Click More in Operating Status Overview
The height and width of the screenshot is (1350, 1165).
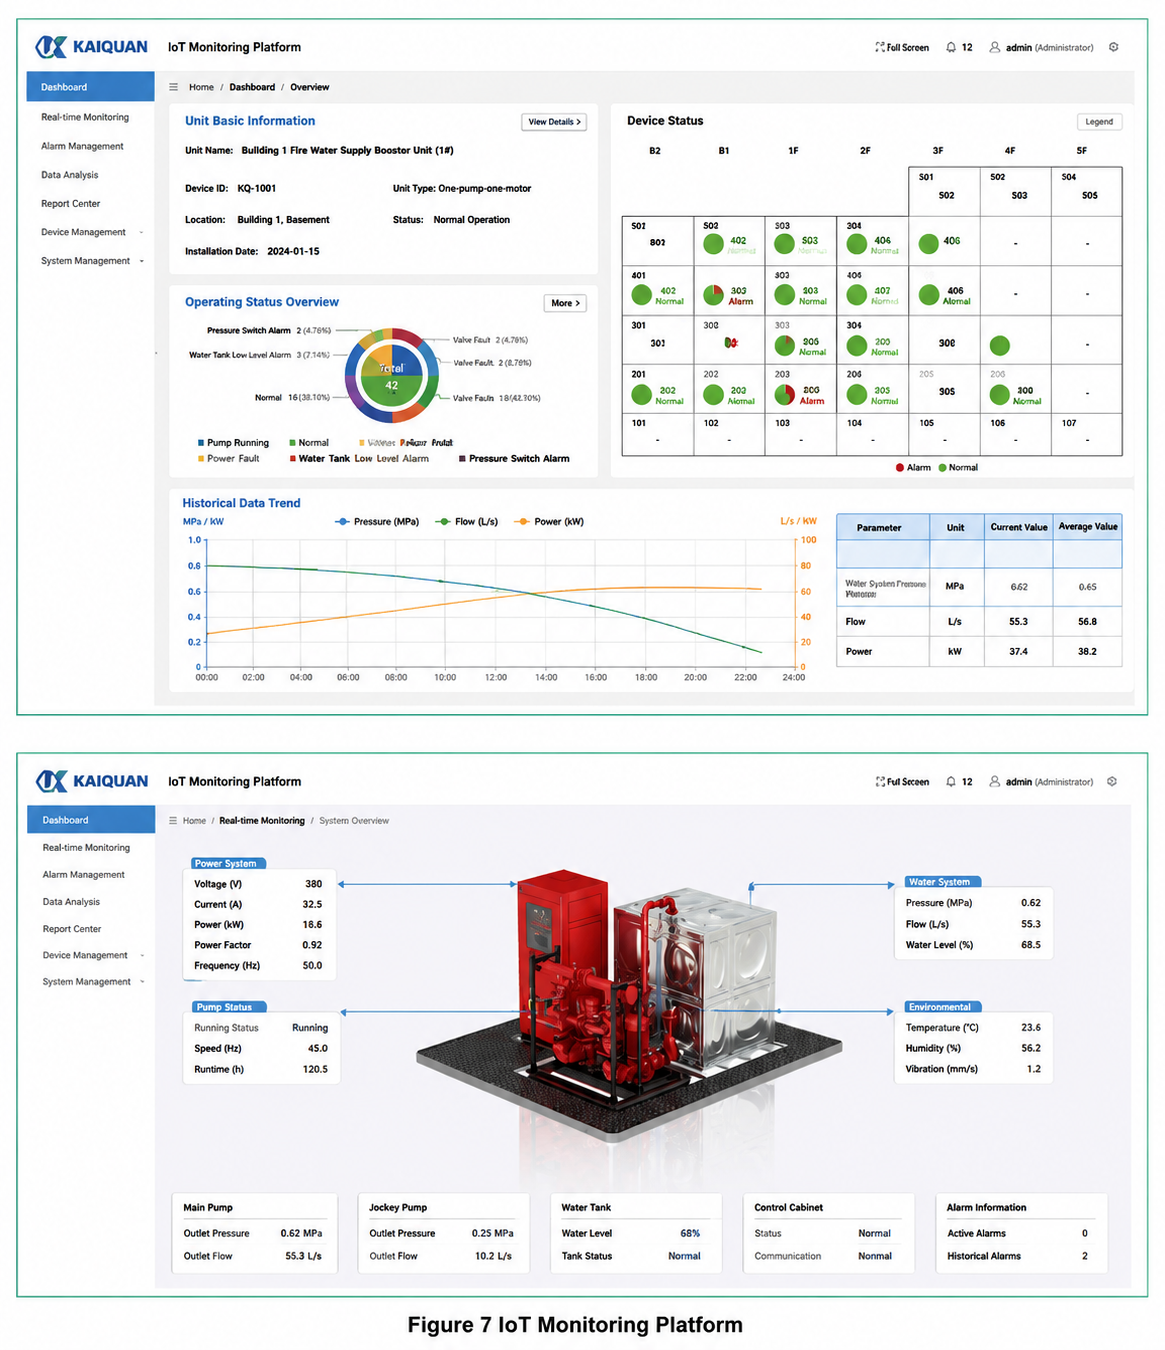click(565, 303)
